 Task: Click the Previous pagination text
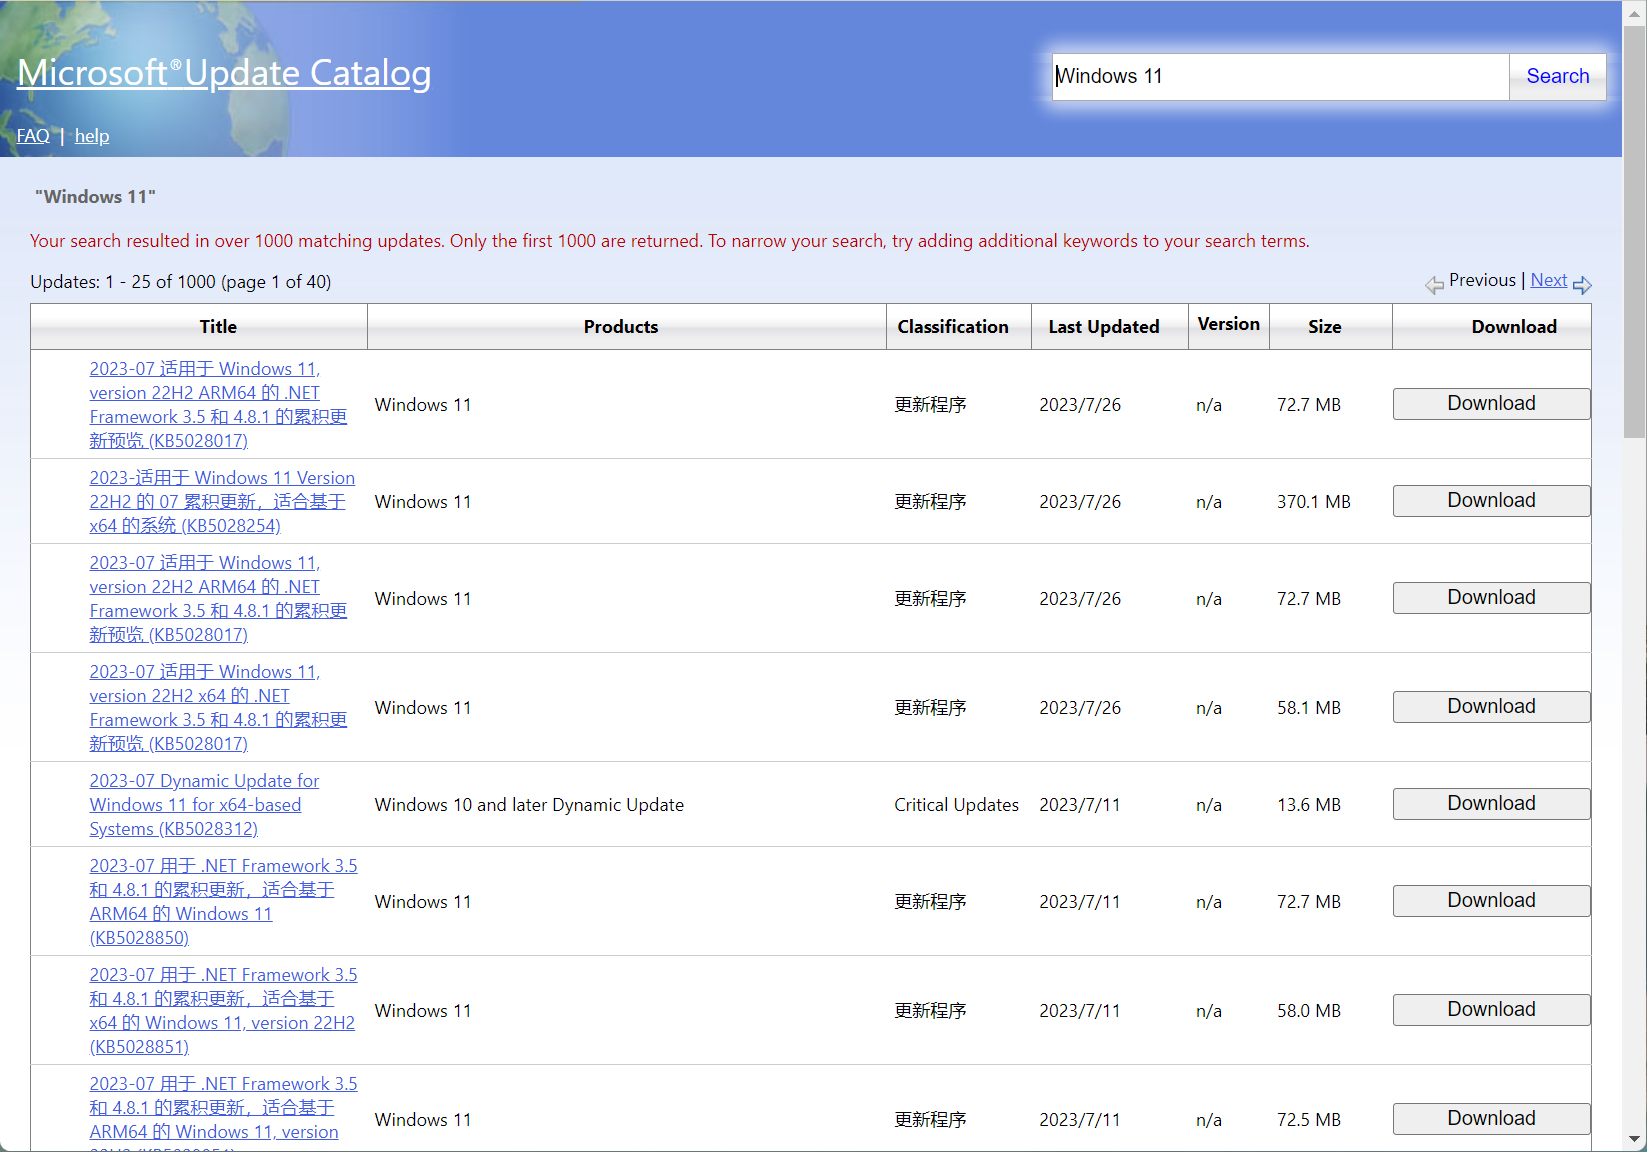(x=1482, y=280)
